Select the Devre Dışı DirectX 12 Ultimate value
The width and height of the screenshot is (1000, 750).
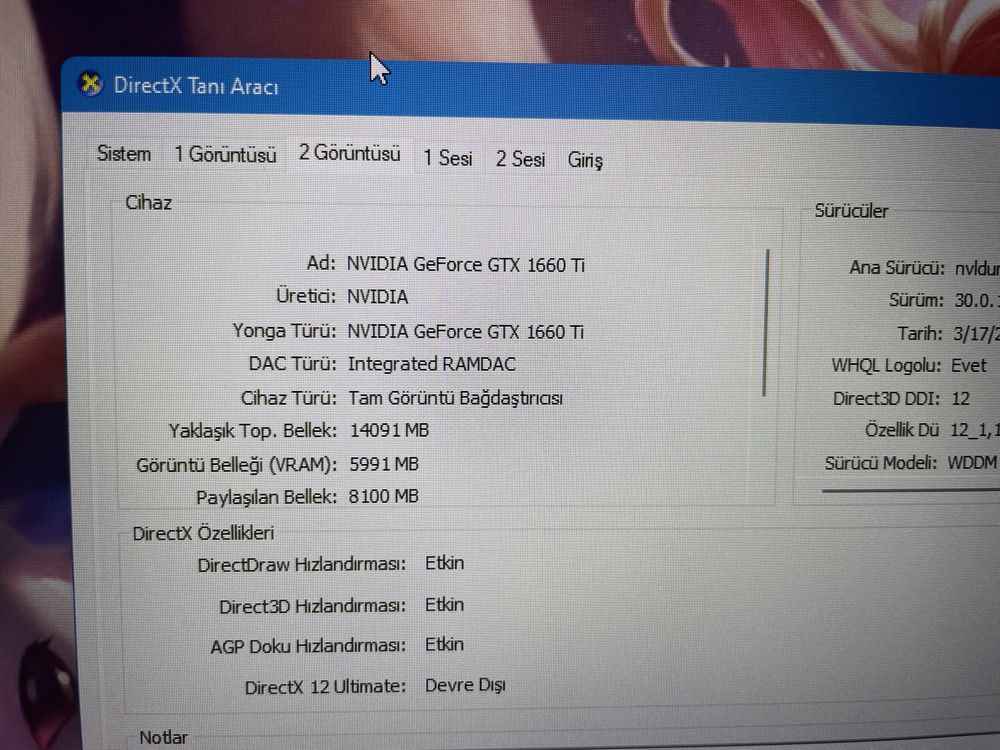coord(465,686)
